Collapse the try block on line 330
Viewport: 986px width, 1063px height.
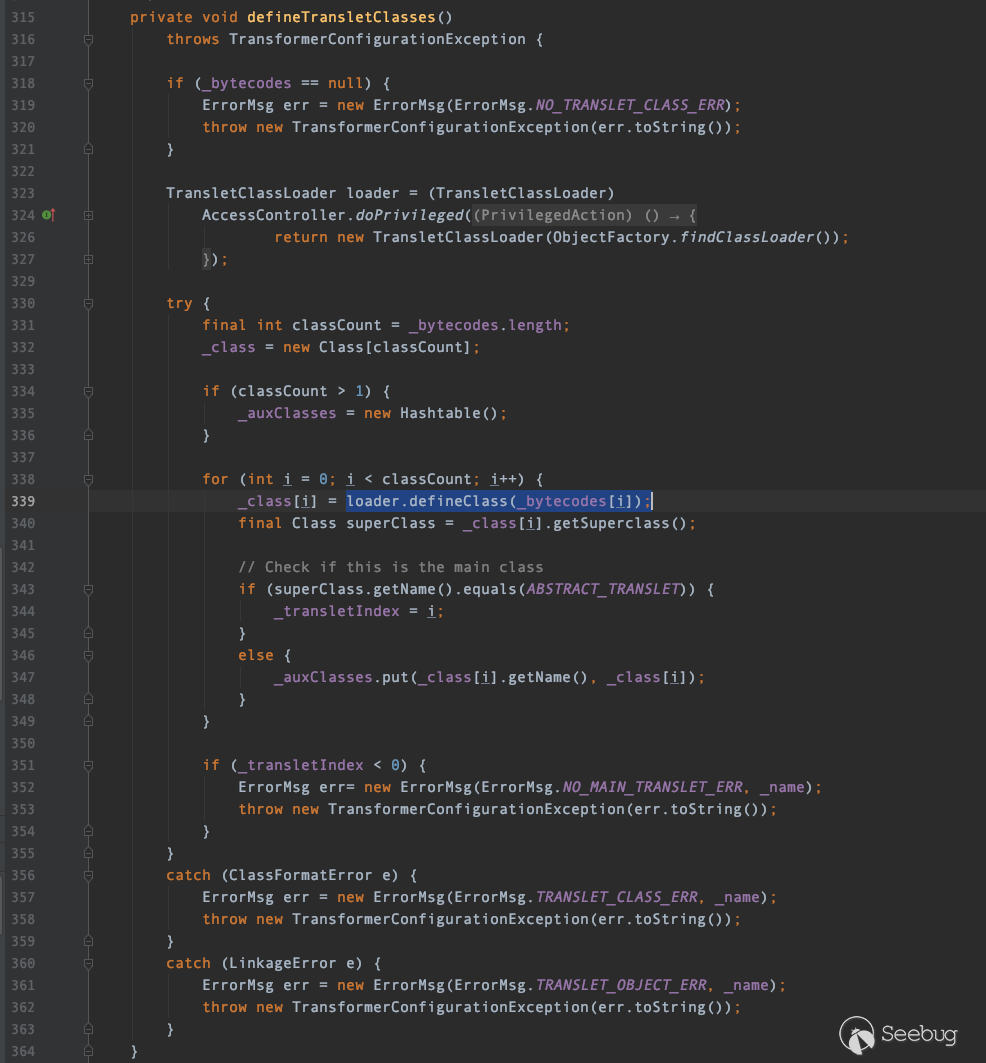click(88, 303)
